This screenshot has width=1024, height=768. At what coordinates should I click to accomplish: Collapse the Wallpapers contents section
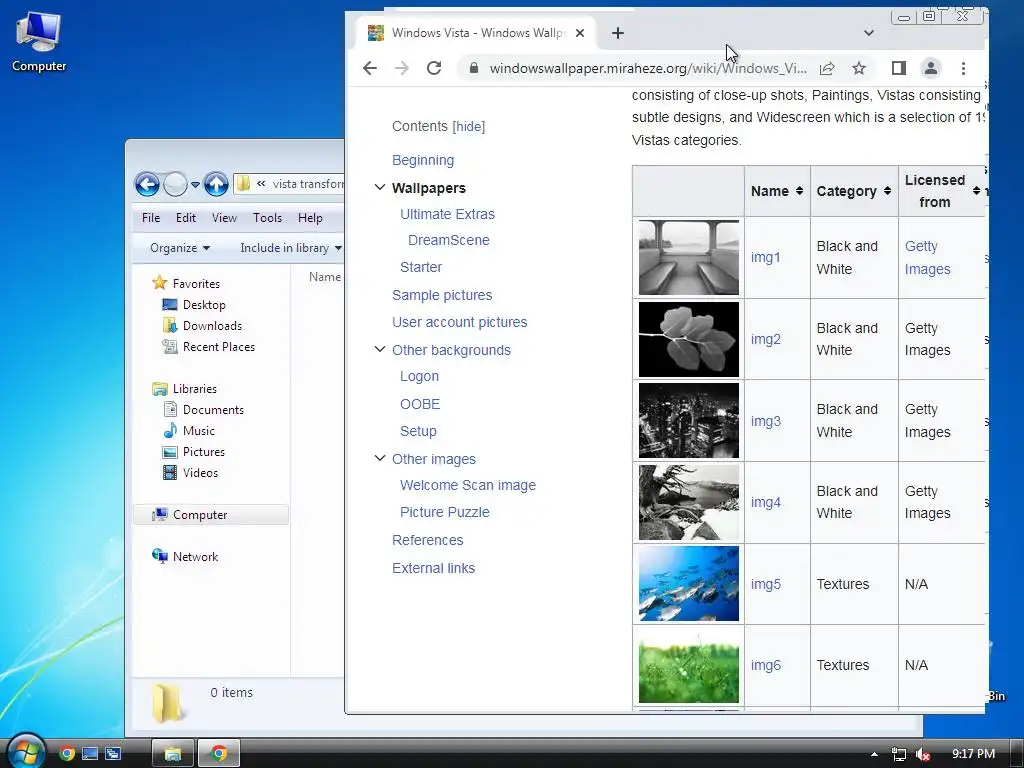[379, 187]
